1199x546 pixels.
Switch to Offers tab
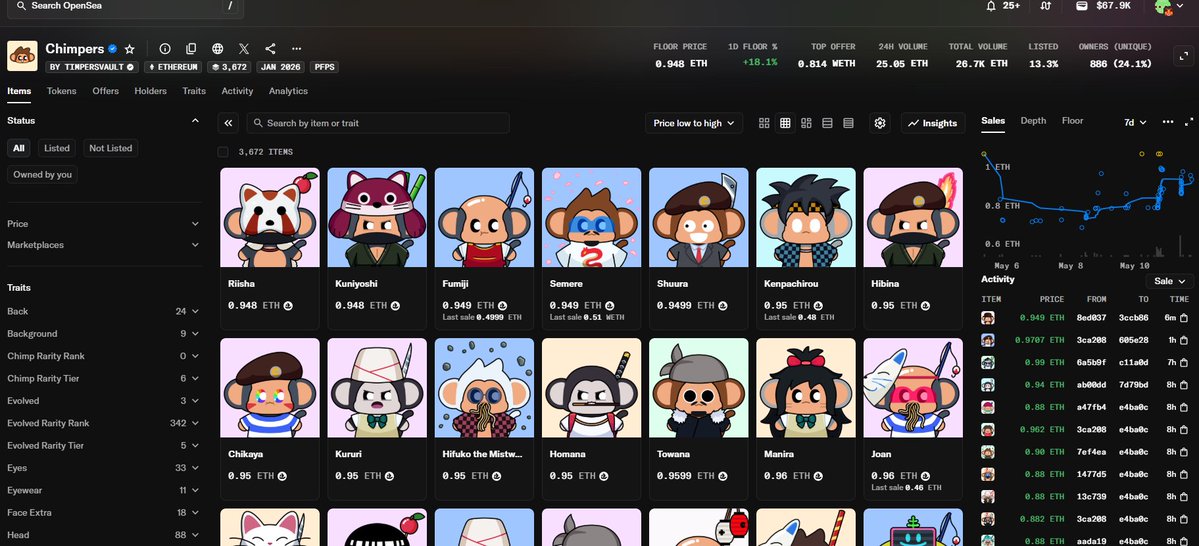pyautogui.click(x=106, y=91)
